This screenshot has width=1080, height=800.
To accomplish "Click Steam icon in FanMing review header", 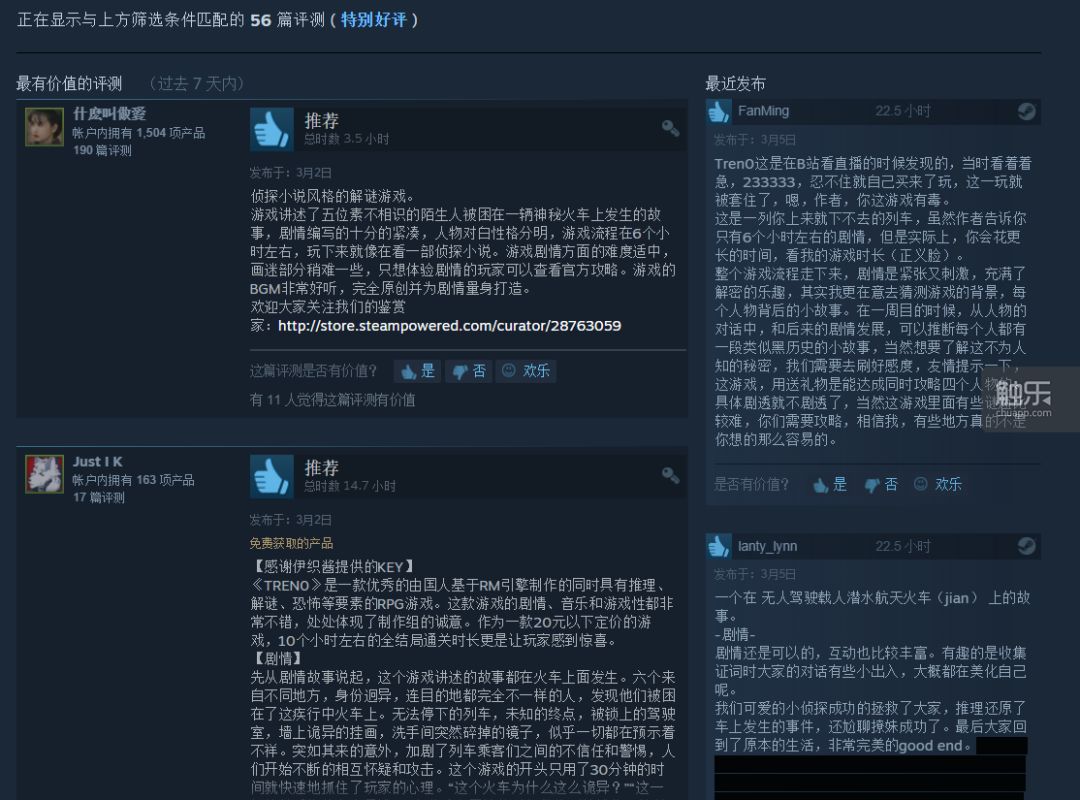I will 1026,112.
